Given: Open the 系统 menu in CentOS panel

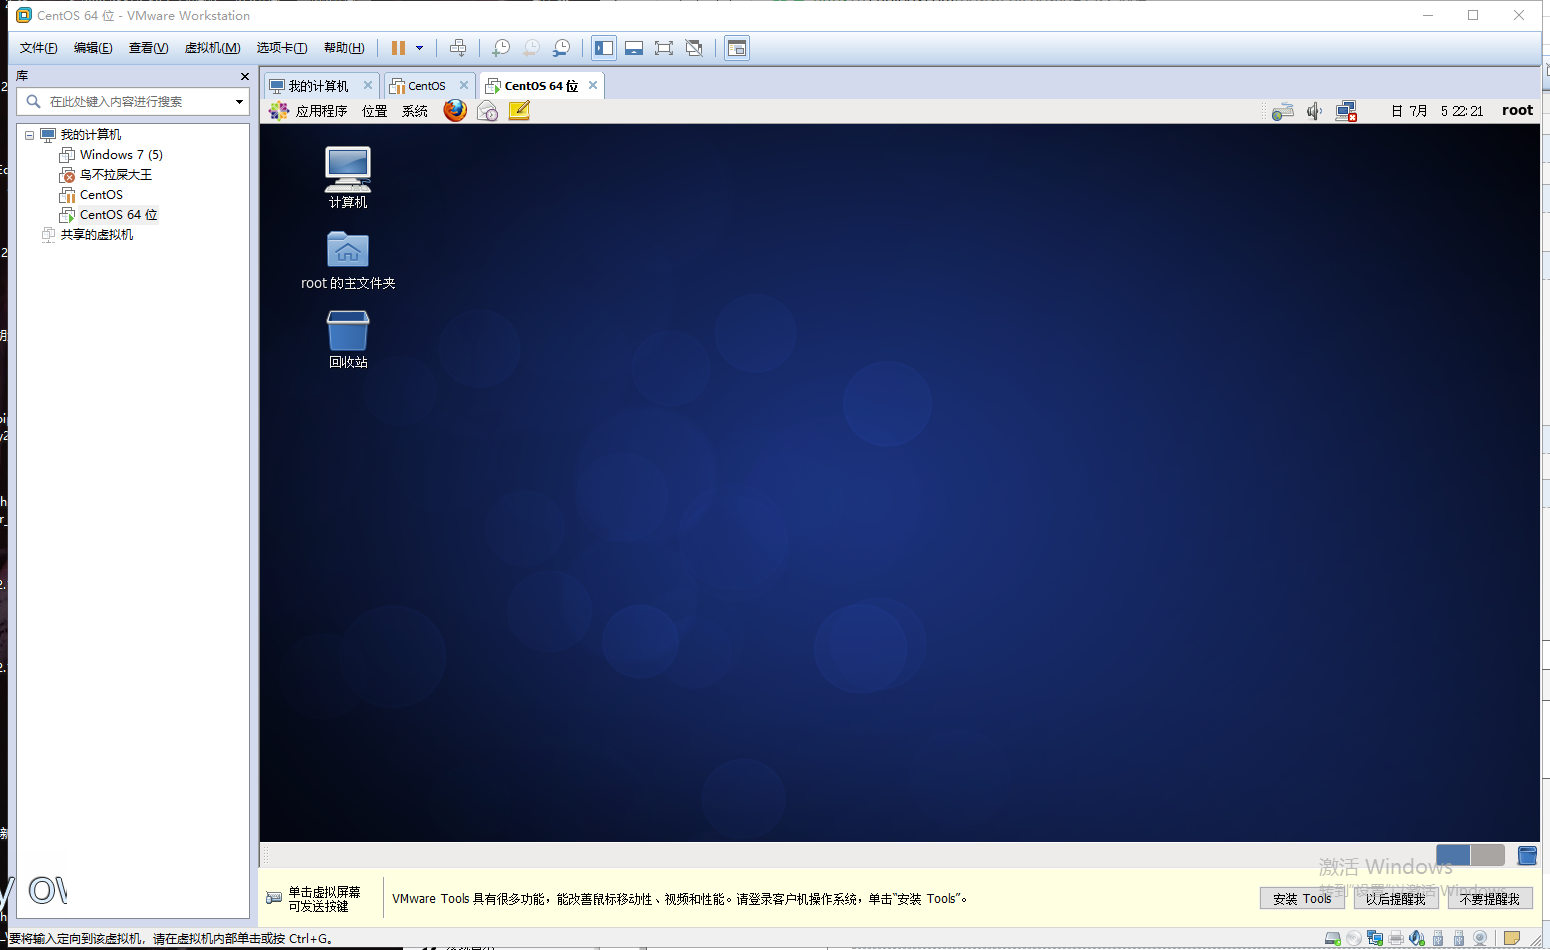Looking at the screenshot, I should coord(415,111).
